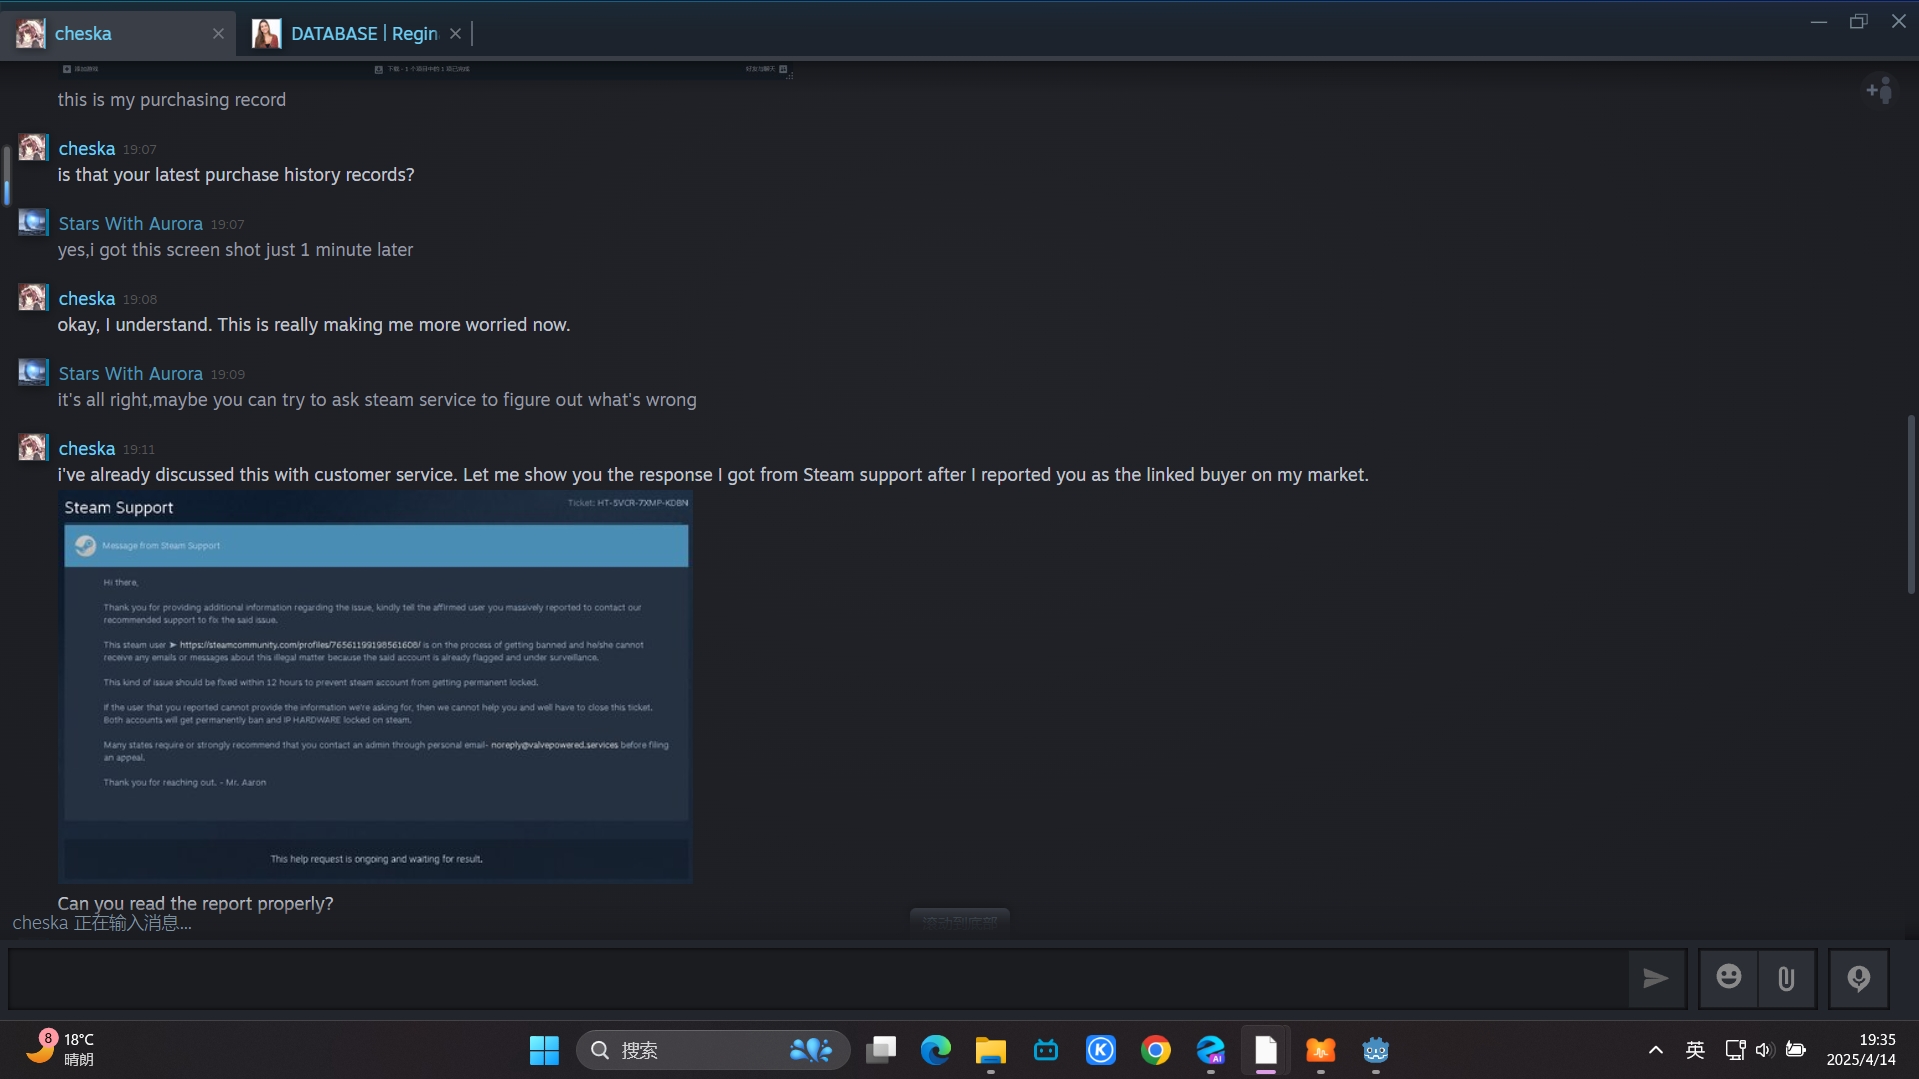Click the message input field
Screen dimensions: 1919x1079
coord(817,978)
